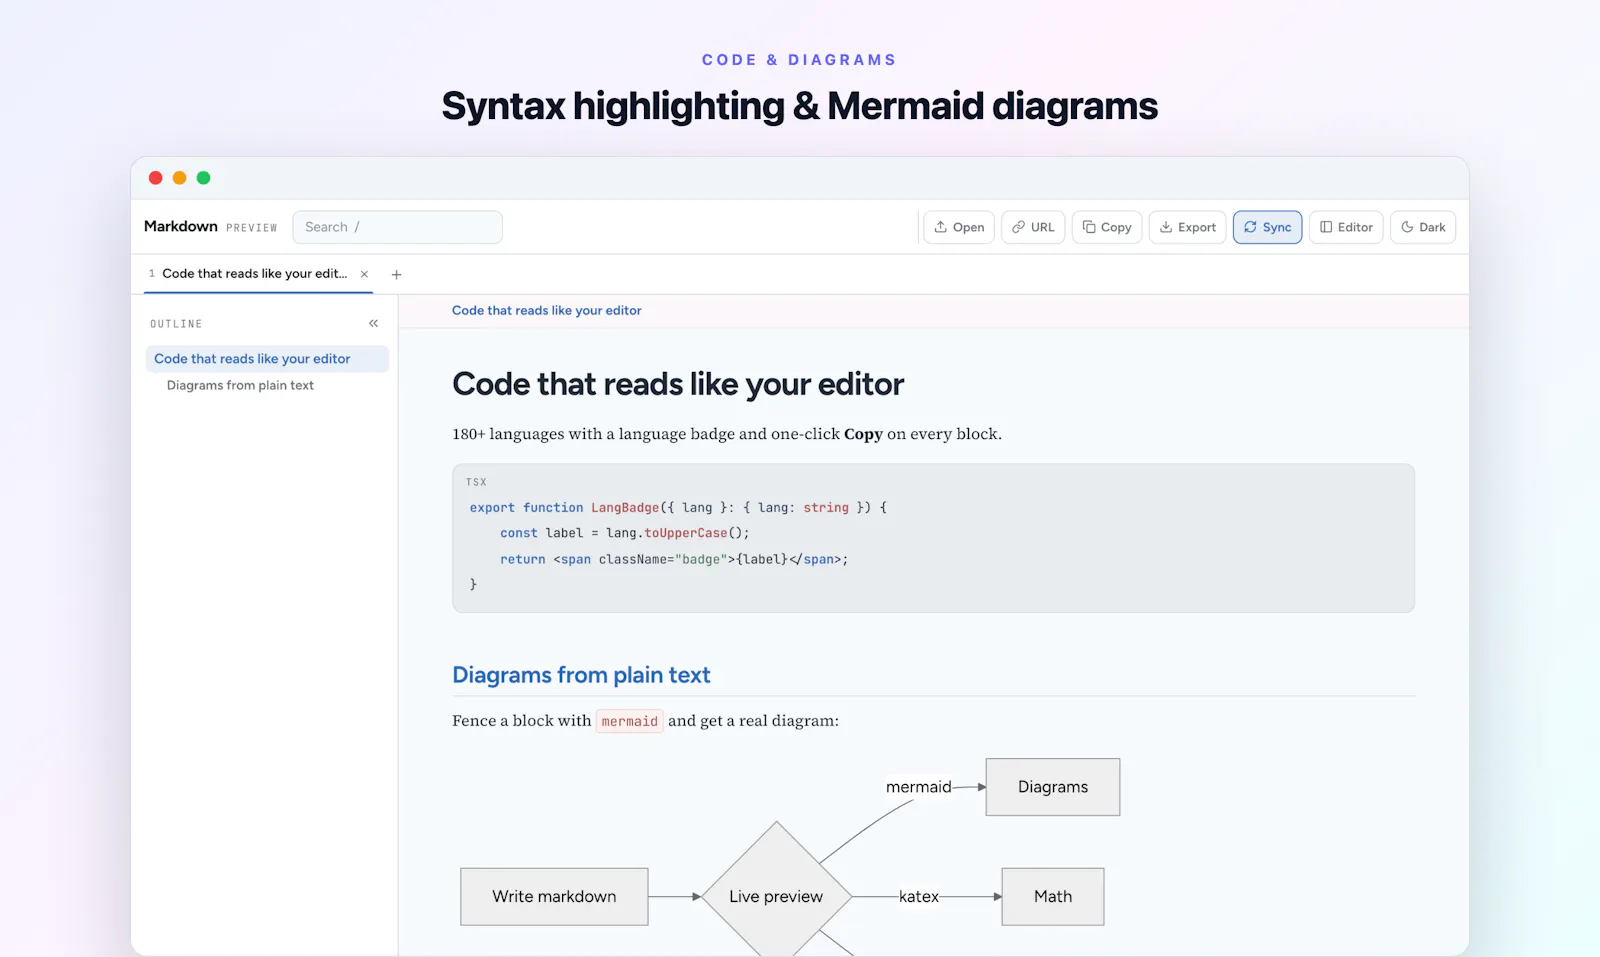Viewport: 1600px width, 957px height.
Task: Click the 'return <span className' code line
Action: [x=674, y=559]
